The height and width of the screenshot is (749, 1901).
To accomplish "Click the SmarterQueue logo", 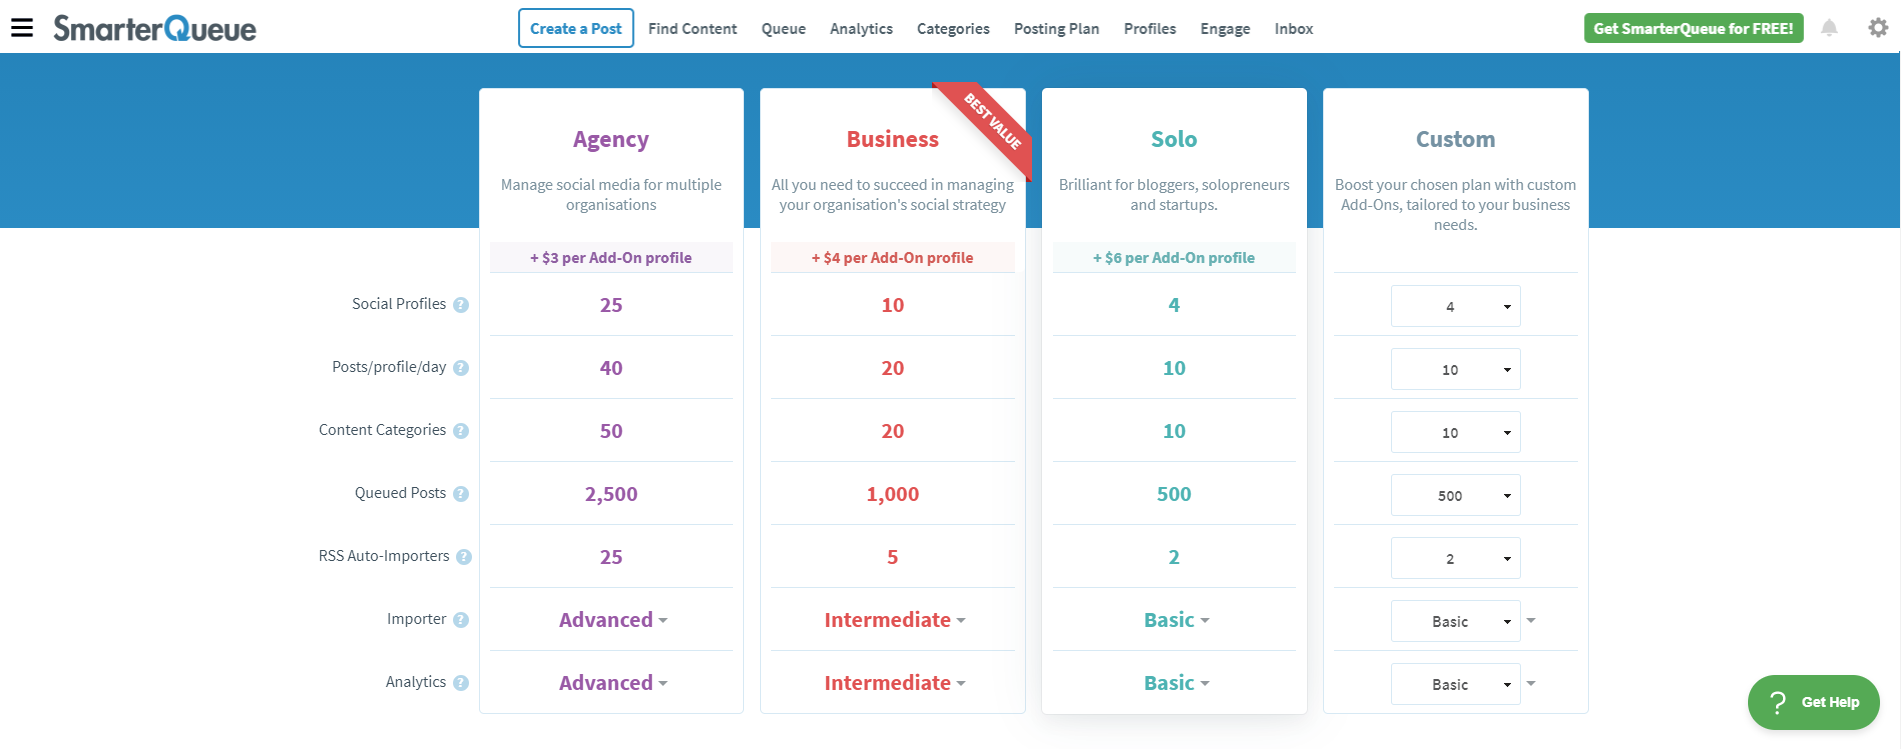I will [155, 29].
